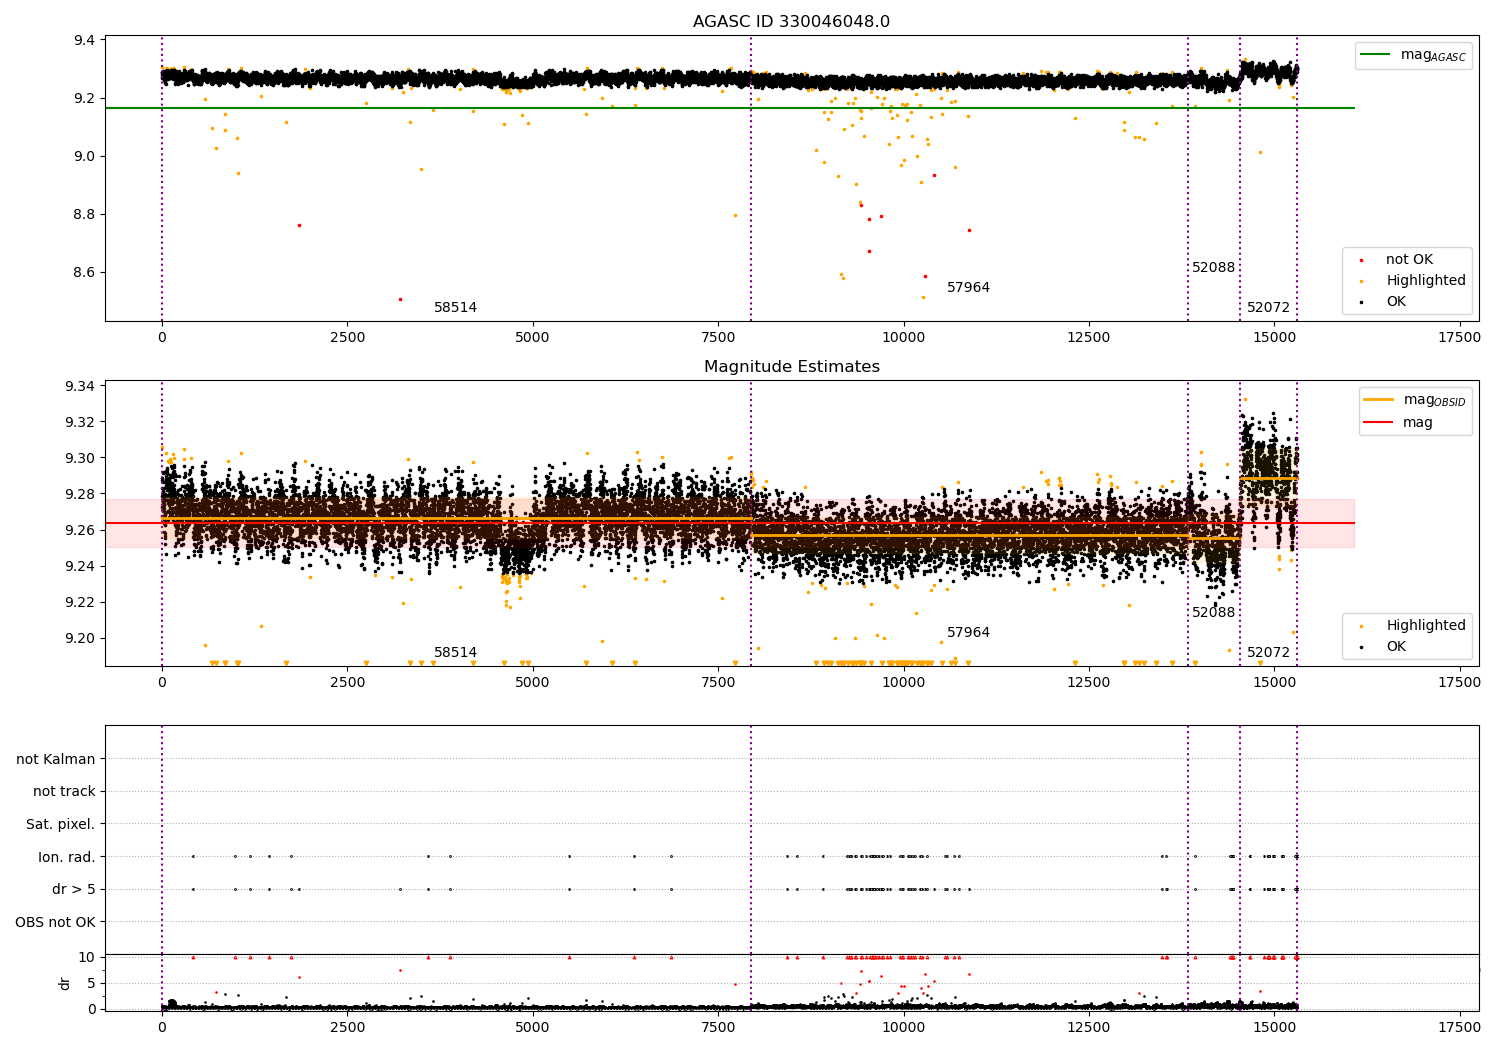
Task: Select the 'not OK' legend entry
Action: tap(1409, 260)
